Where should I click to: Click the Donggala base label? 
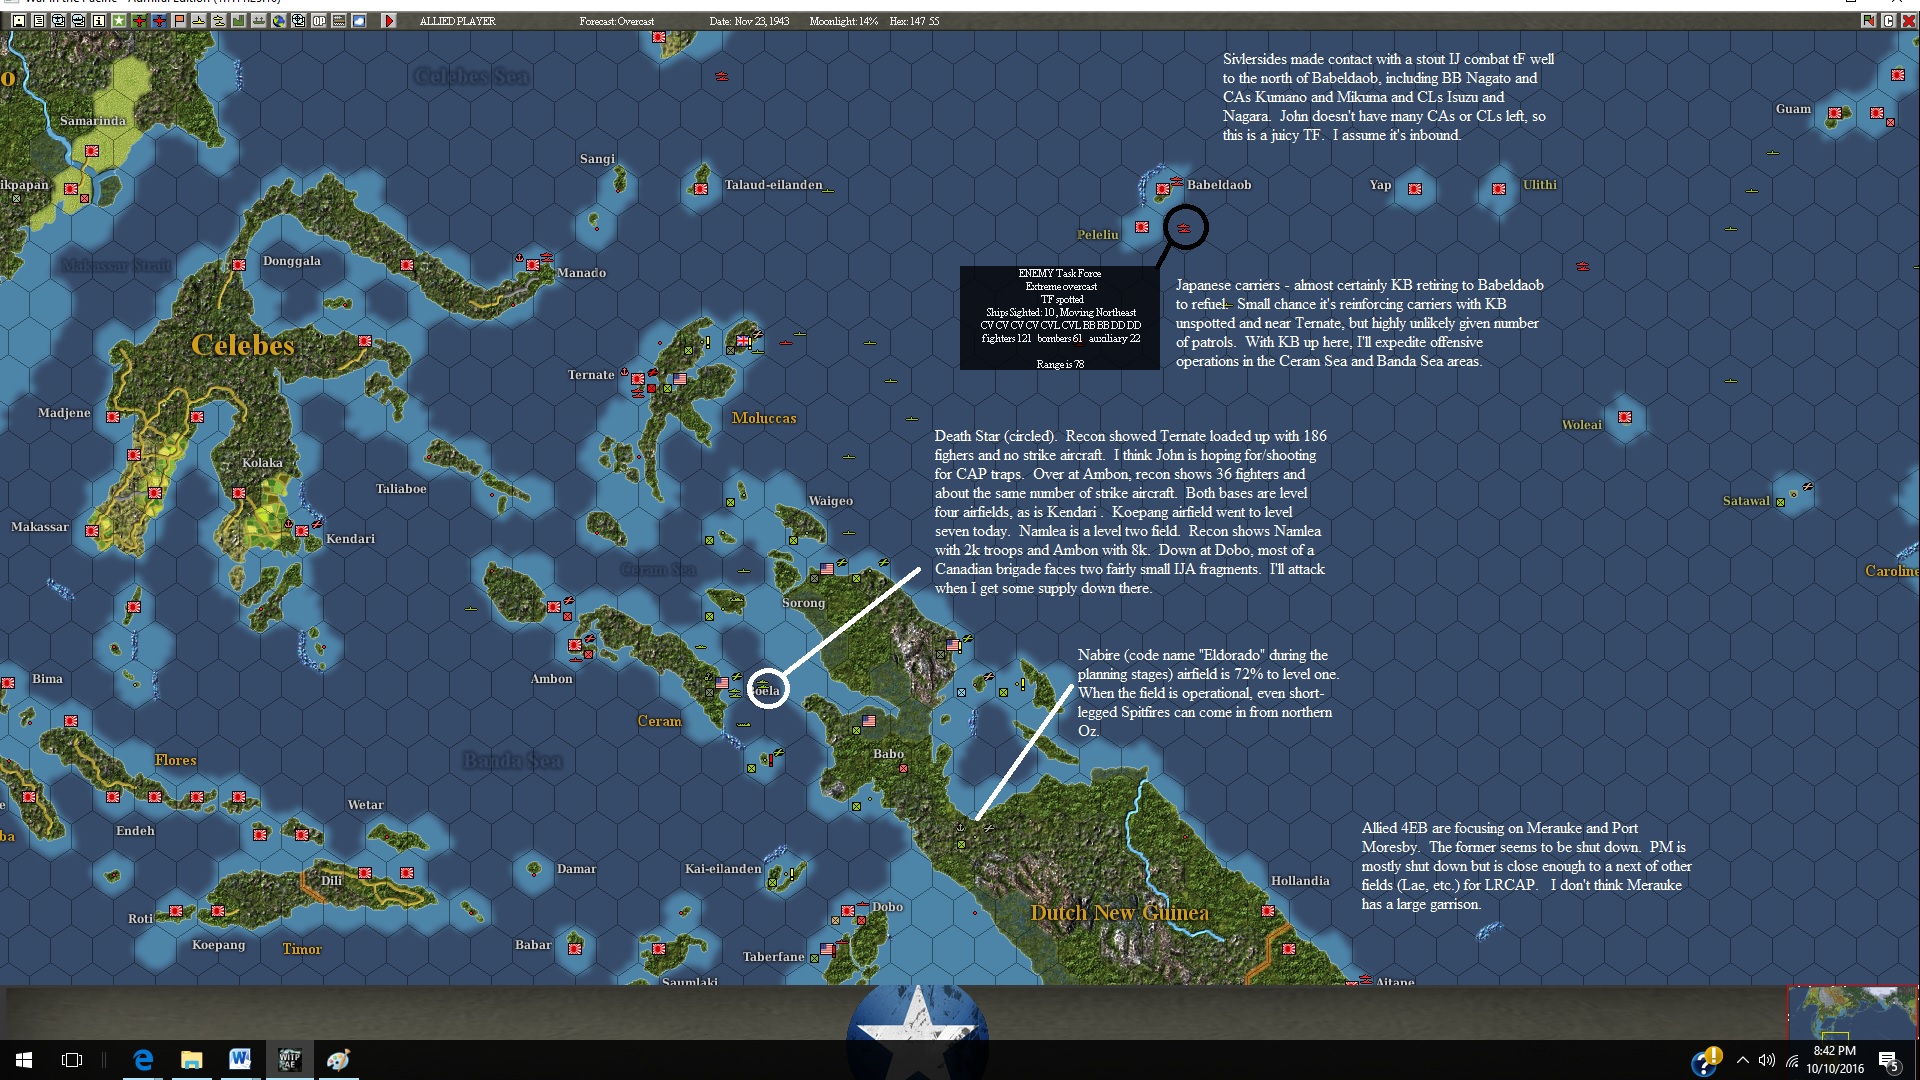tap(292, 261)
